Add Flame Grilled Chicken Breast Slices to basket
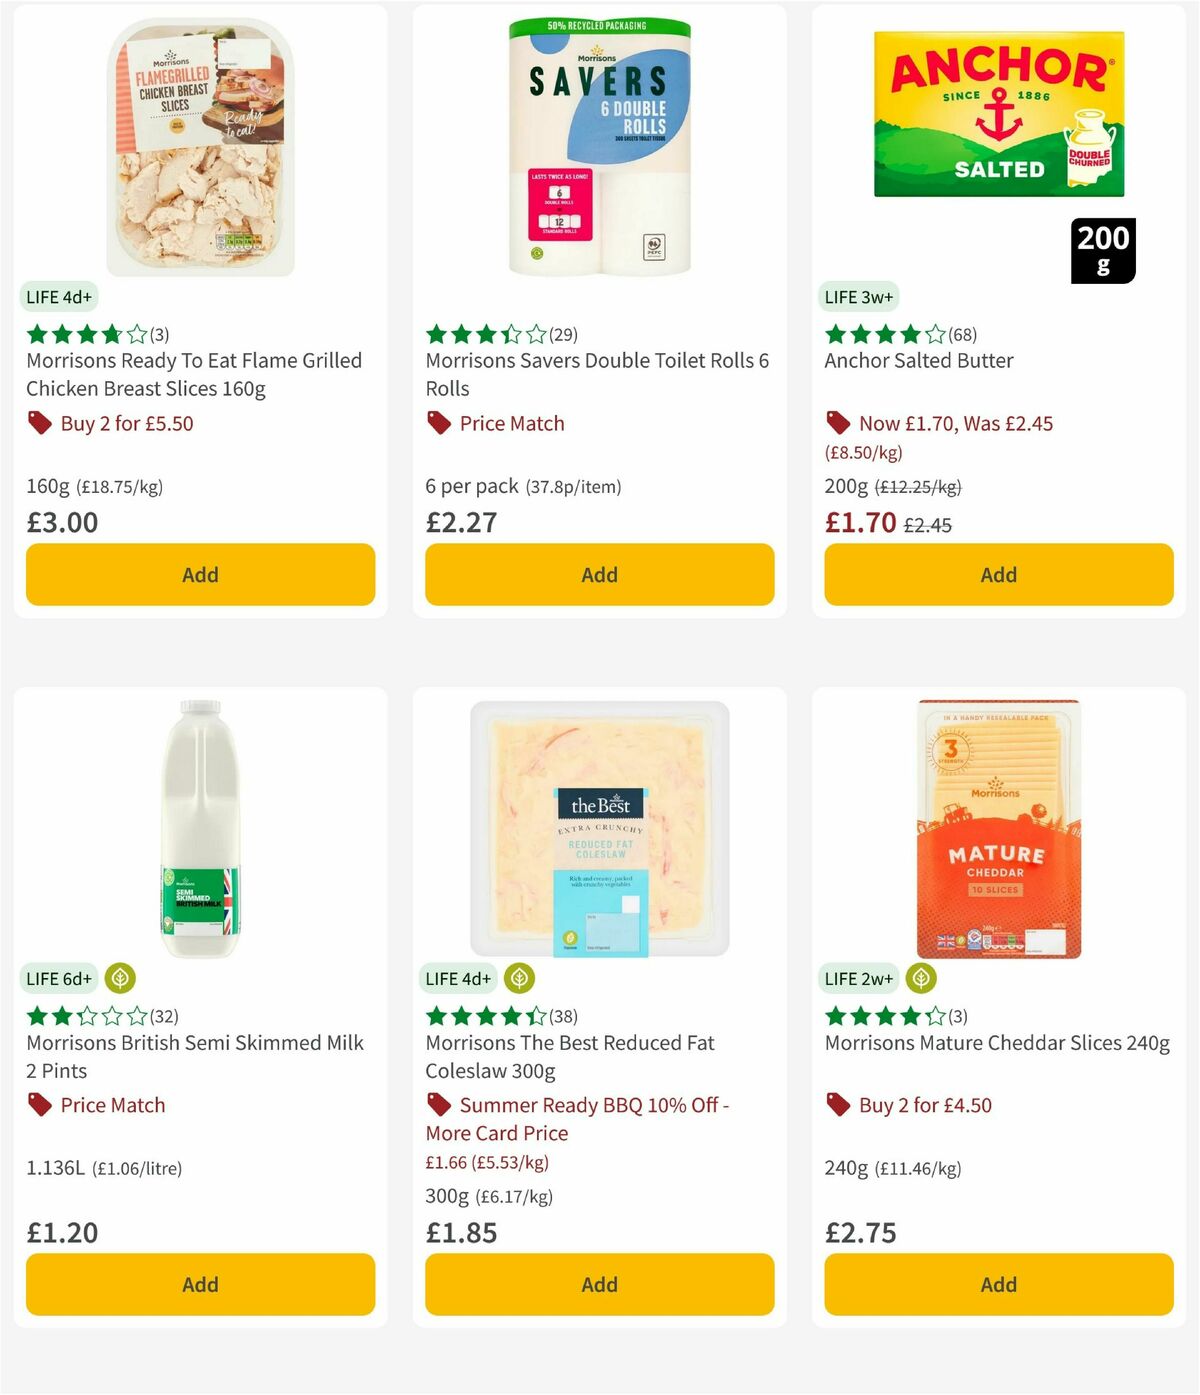 (x=200, y=574)
